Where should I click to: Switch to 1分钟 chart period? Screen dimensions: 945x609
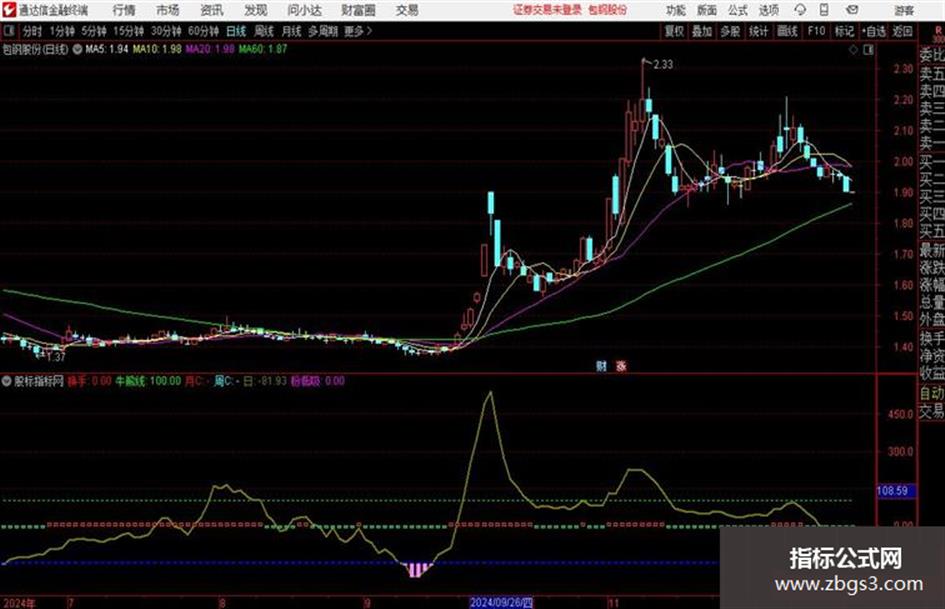click(61, 31)
